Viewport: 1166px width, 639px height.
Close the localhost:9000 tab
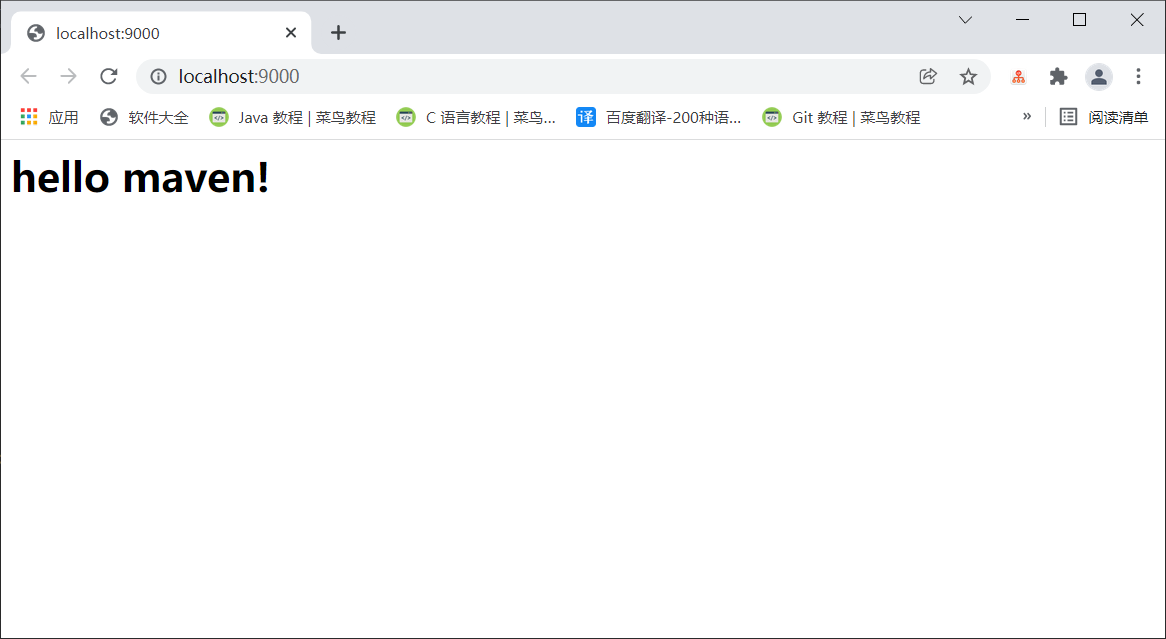pos(291,33)
